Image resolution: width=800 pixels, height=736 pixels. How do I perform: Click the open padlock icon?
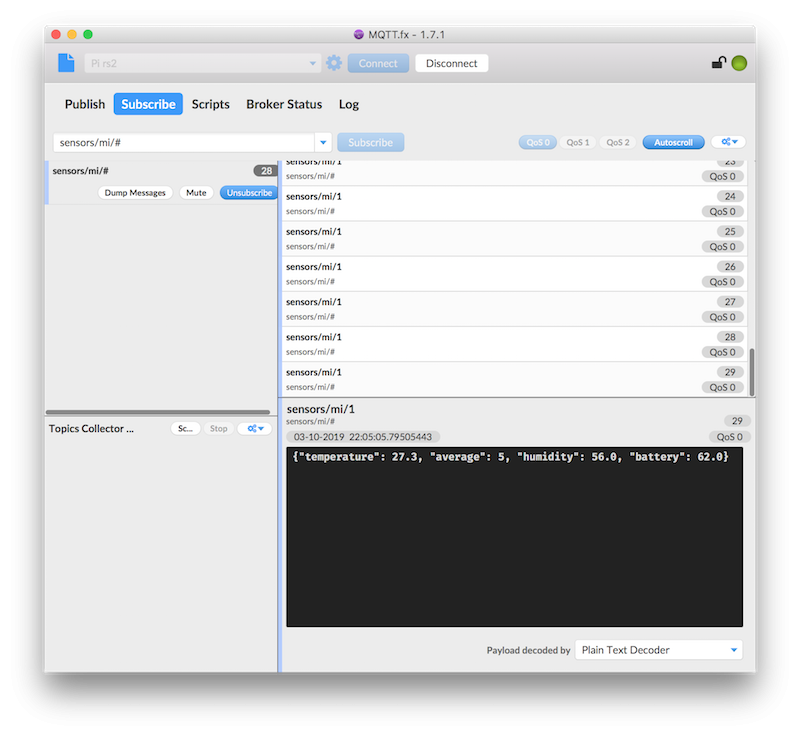tap(719, 63)
